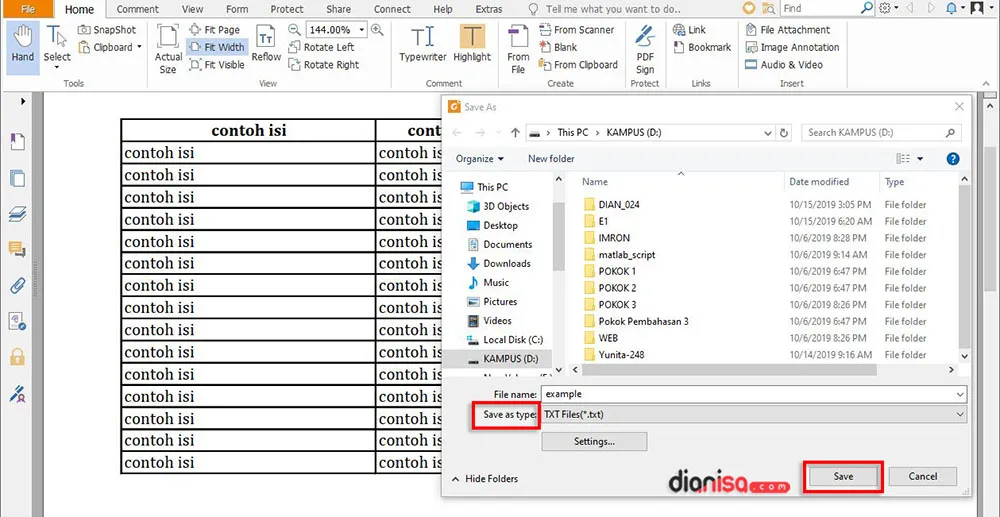Click the Tell me what you want box
Viewport: 1000px width, 517px height.
pos(603,9)
